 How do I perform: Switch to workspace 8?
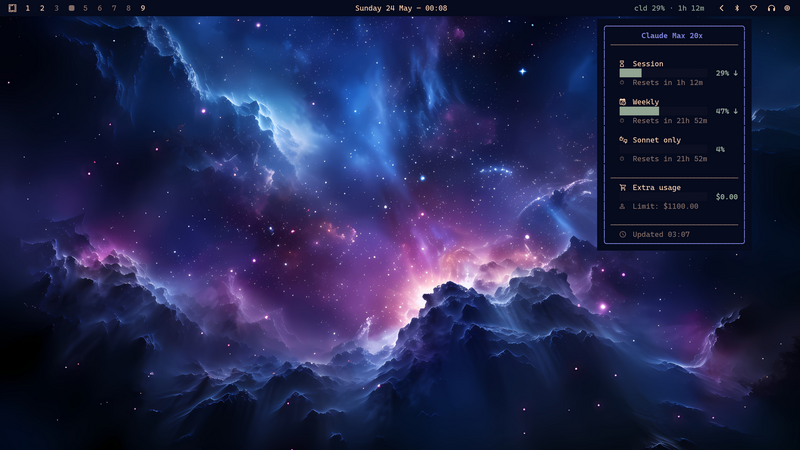point(129,8)
